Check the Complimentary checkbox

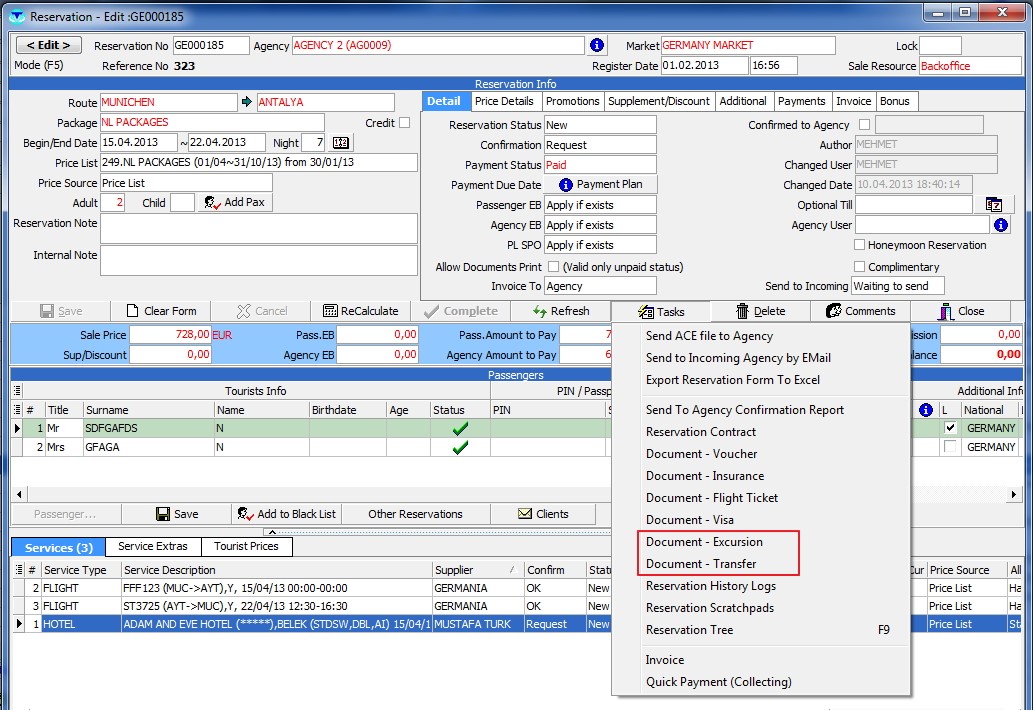tap(860, 267)
